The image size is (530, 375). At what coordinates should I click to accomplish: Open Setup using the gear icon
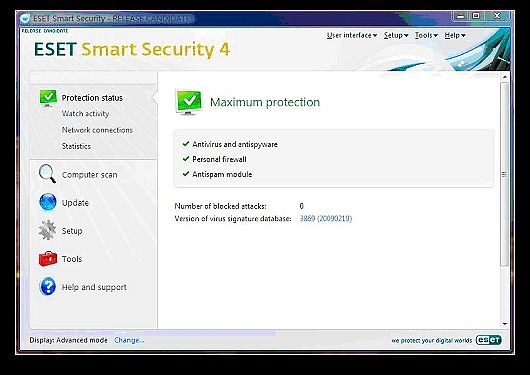(x=47, y=230)
